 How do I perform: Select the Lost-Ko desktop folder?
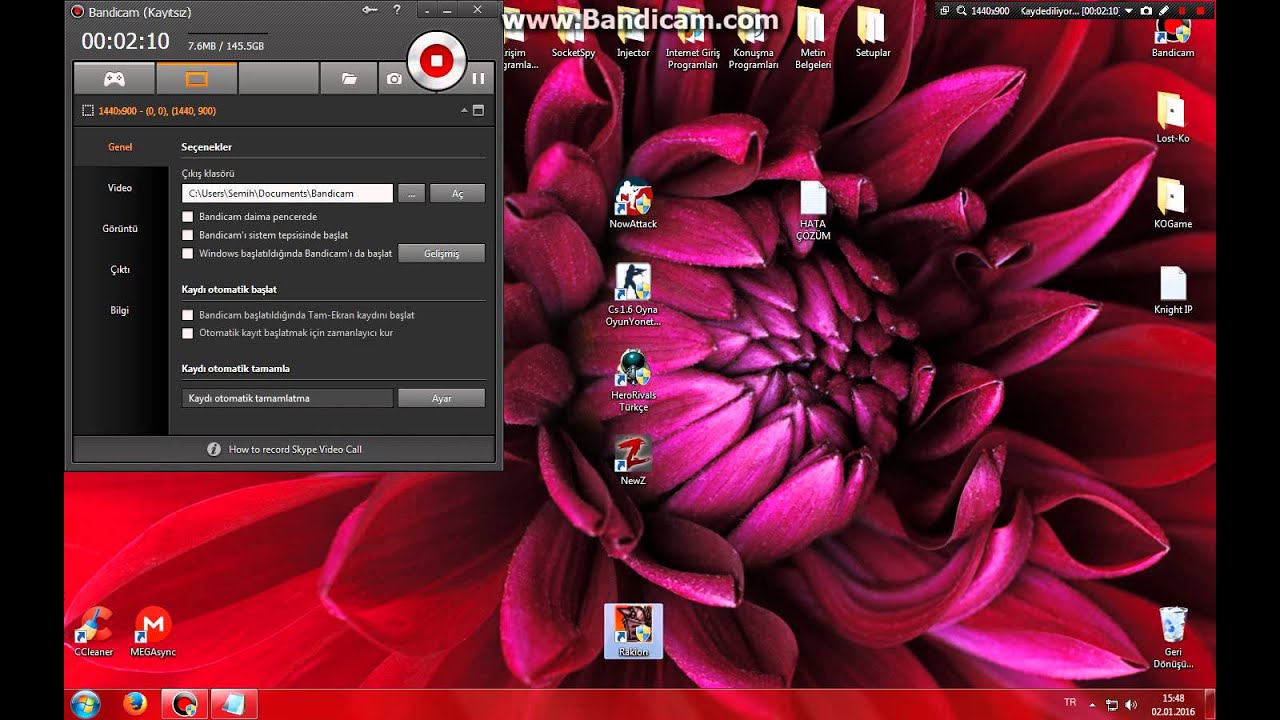1172,117
